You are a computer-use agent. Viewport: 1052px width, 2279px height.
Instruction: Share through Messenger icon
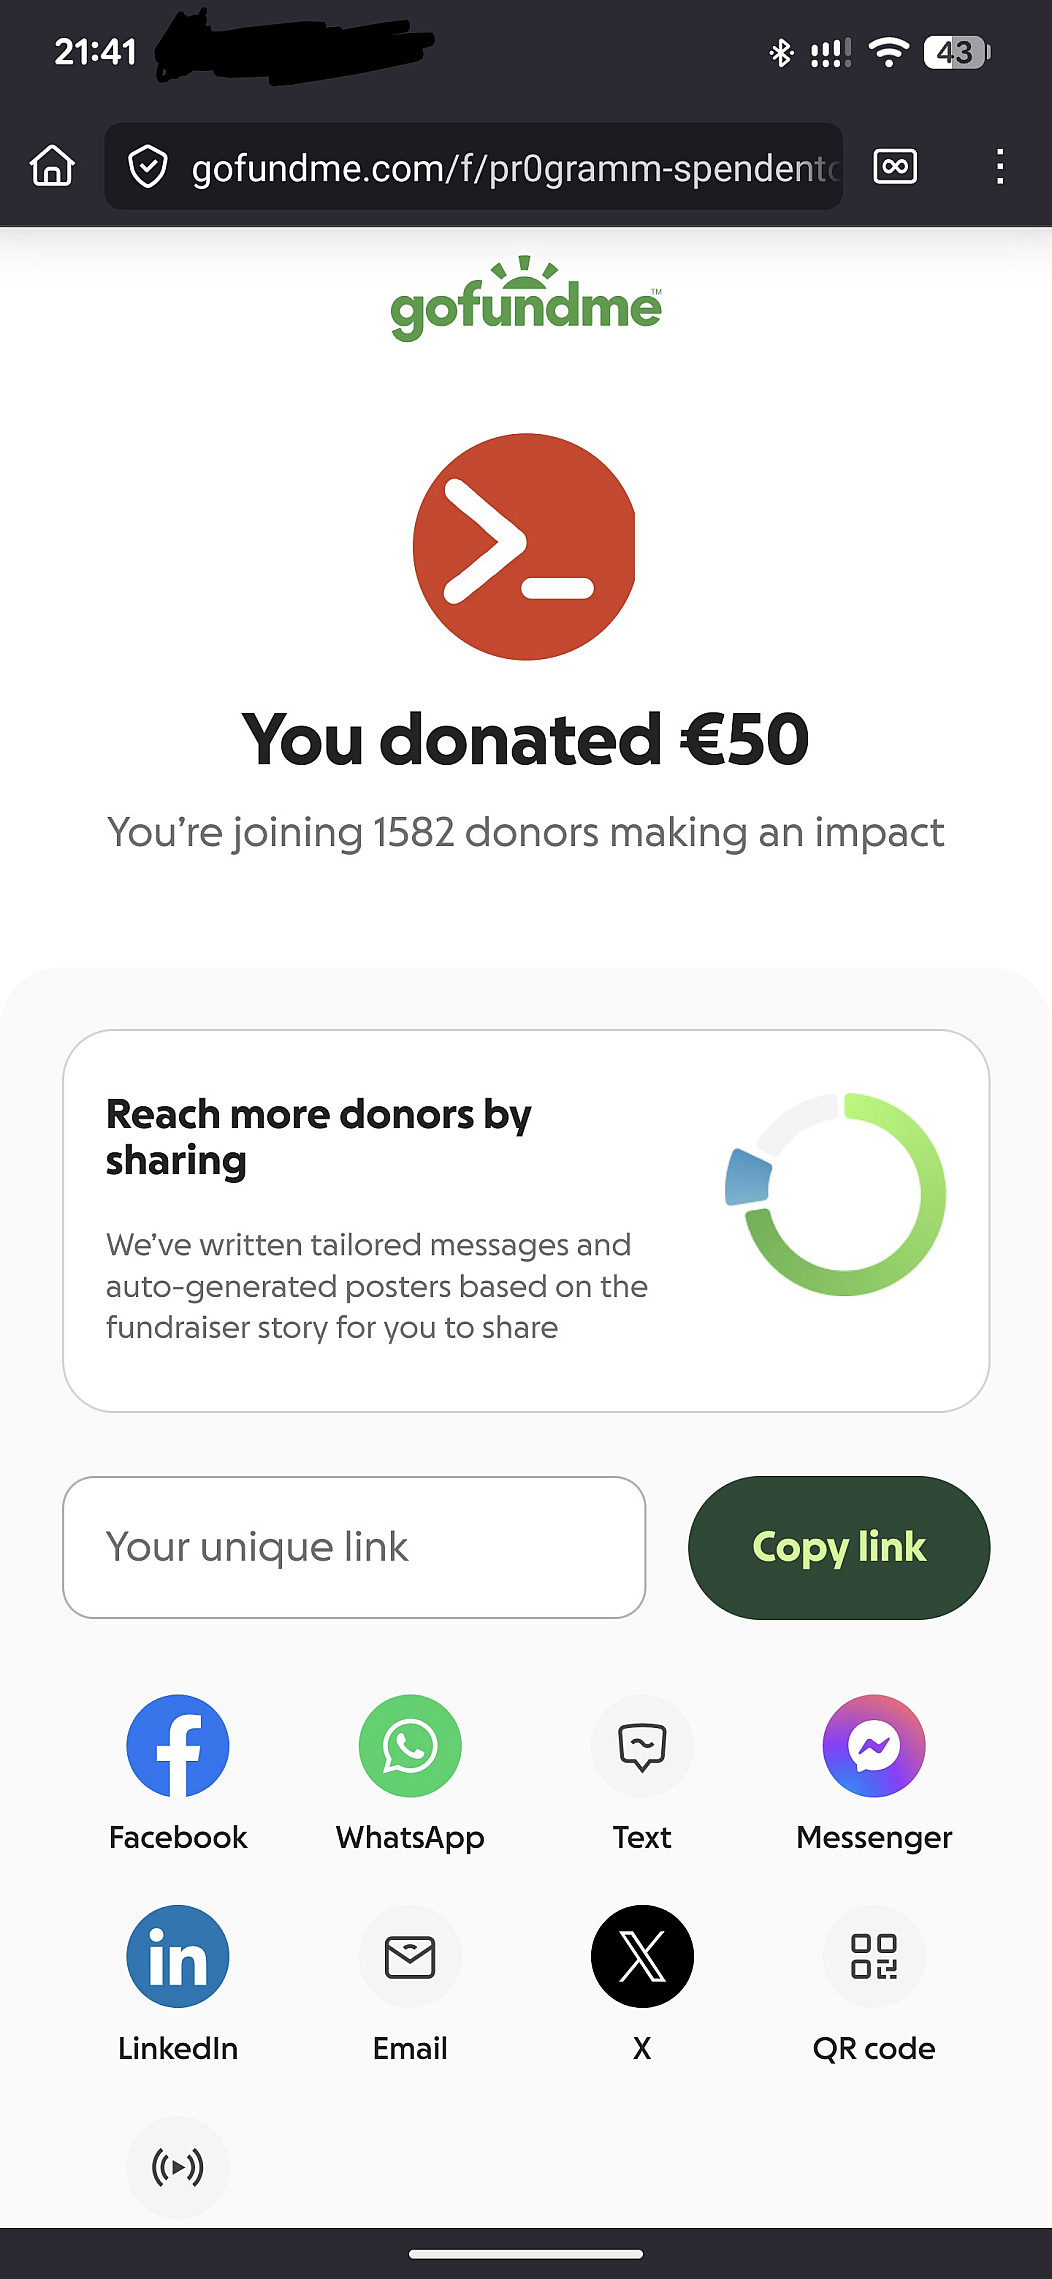(x=874, y=1746)
